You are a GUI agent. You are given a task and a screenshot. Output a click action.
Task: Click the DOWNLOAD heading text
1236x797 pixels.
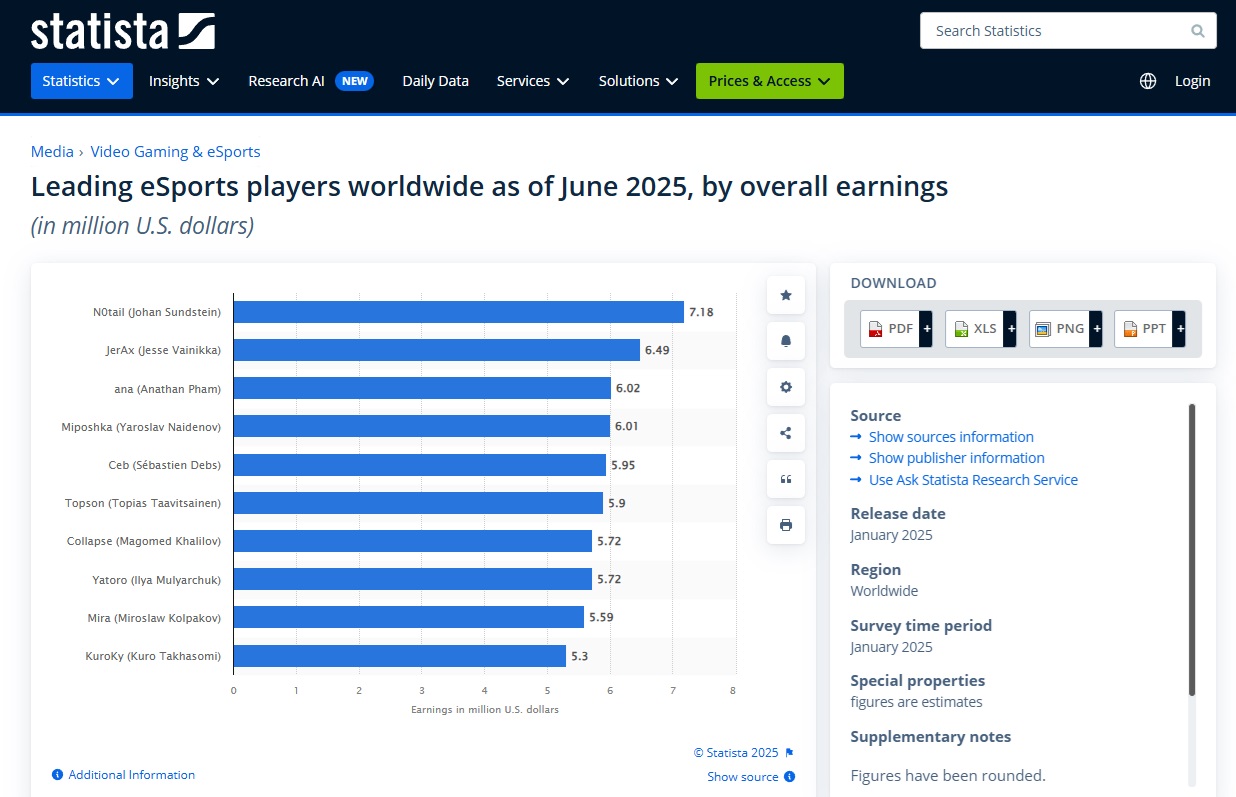894,283
